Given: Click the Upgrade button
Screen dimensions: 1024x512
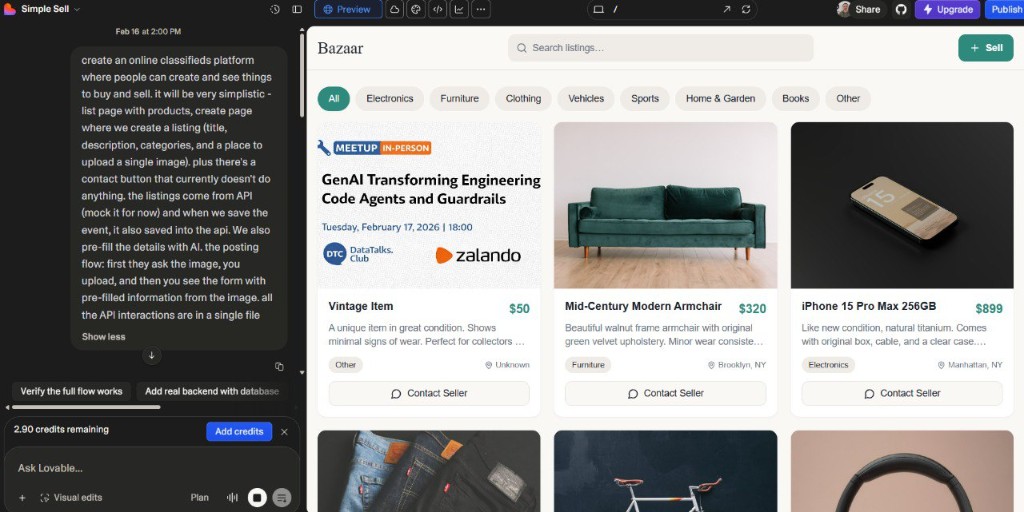Looking at the screenshot, I should (948, 10).
